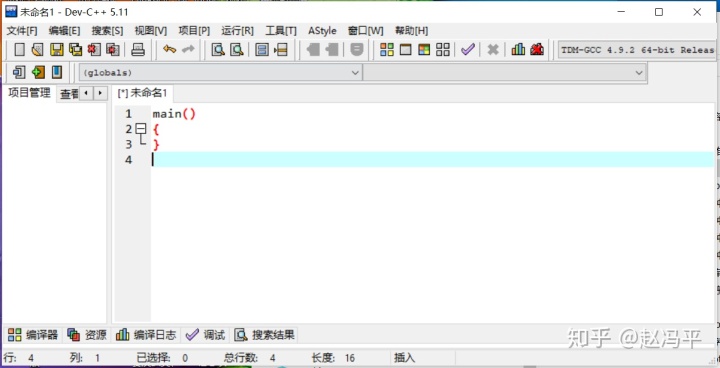720x368 pixels.
Task: Show previous side panel tabs with left arrow
Action: (x=86, y=93)
